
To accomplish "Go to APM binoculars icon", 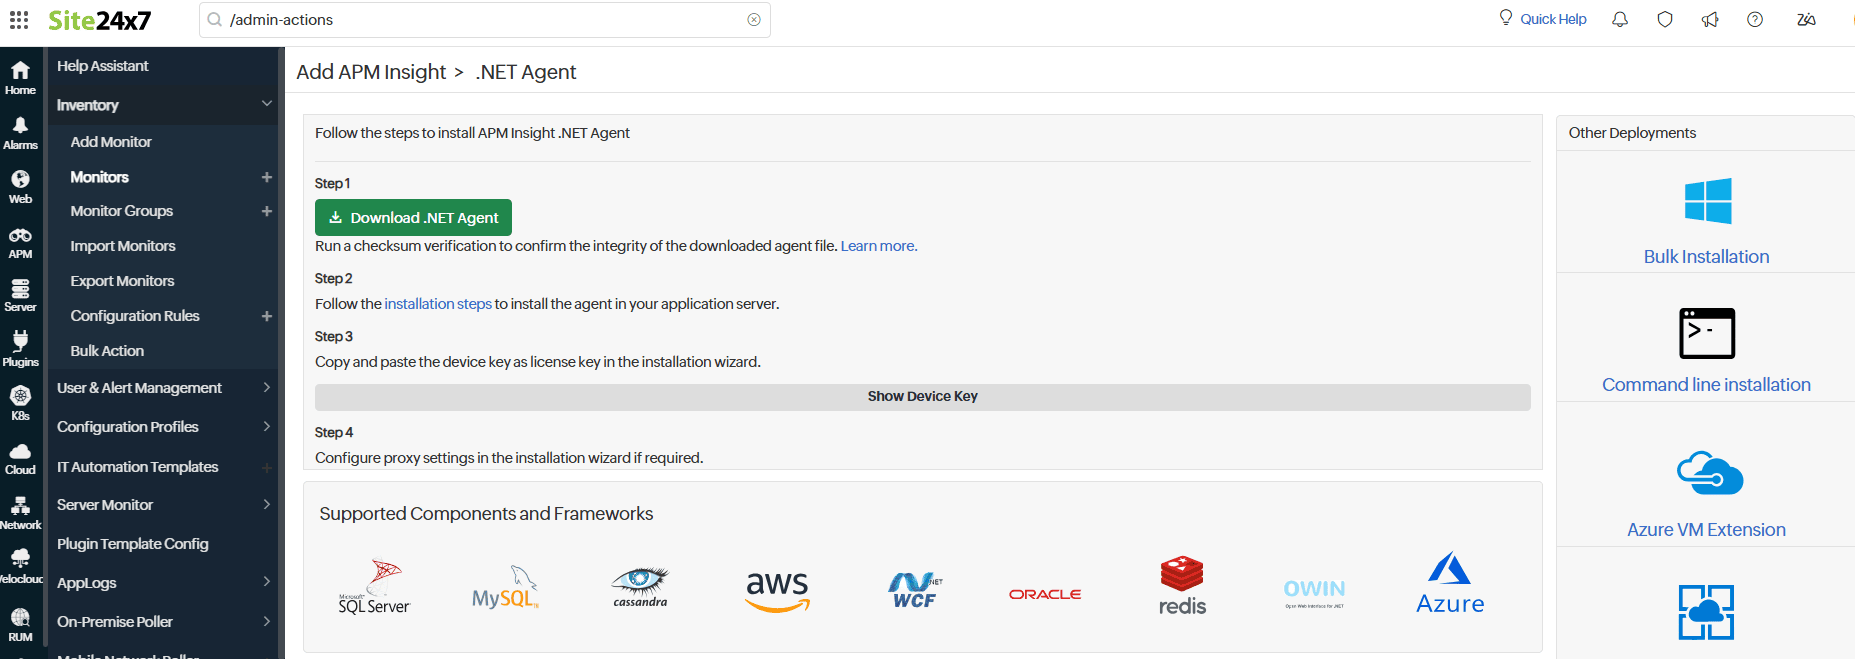I will coord(20,242).
